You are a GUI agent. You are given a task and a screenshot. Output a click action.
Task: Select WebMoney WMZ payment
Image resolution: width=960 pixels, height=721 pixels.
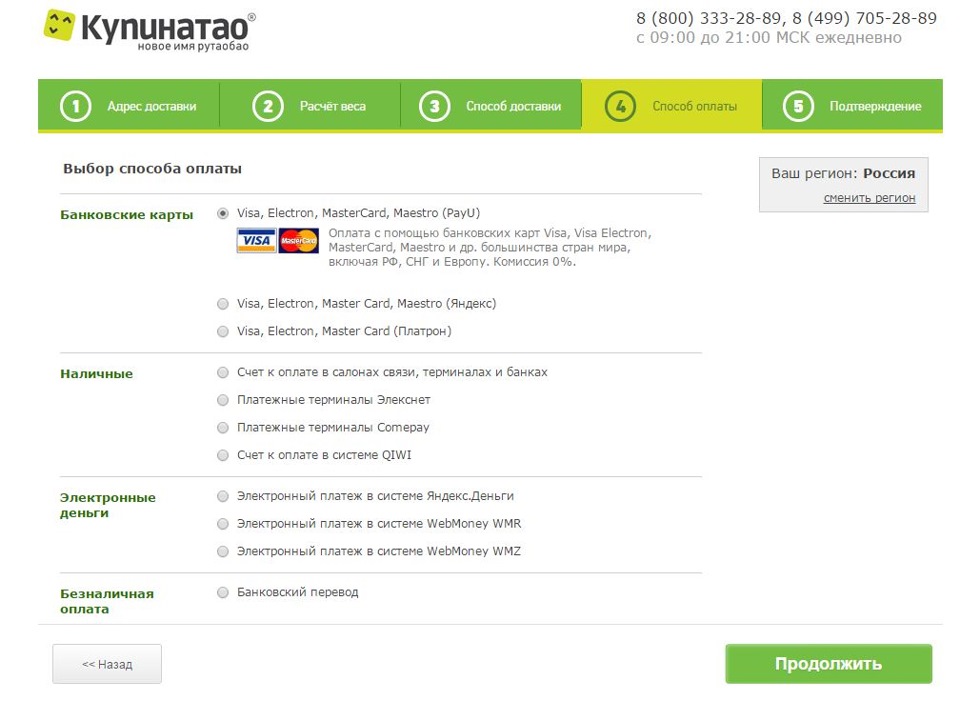(223, 551)
